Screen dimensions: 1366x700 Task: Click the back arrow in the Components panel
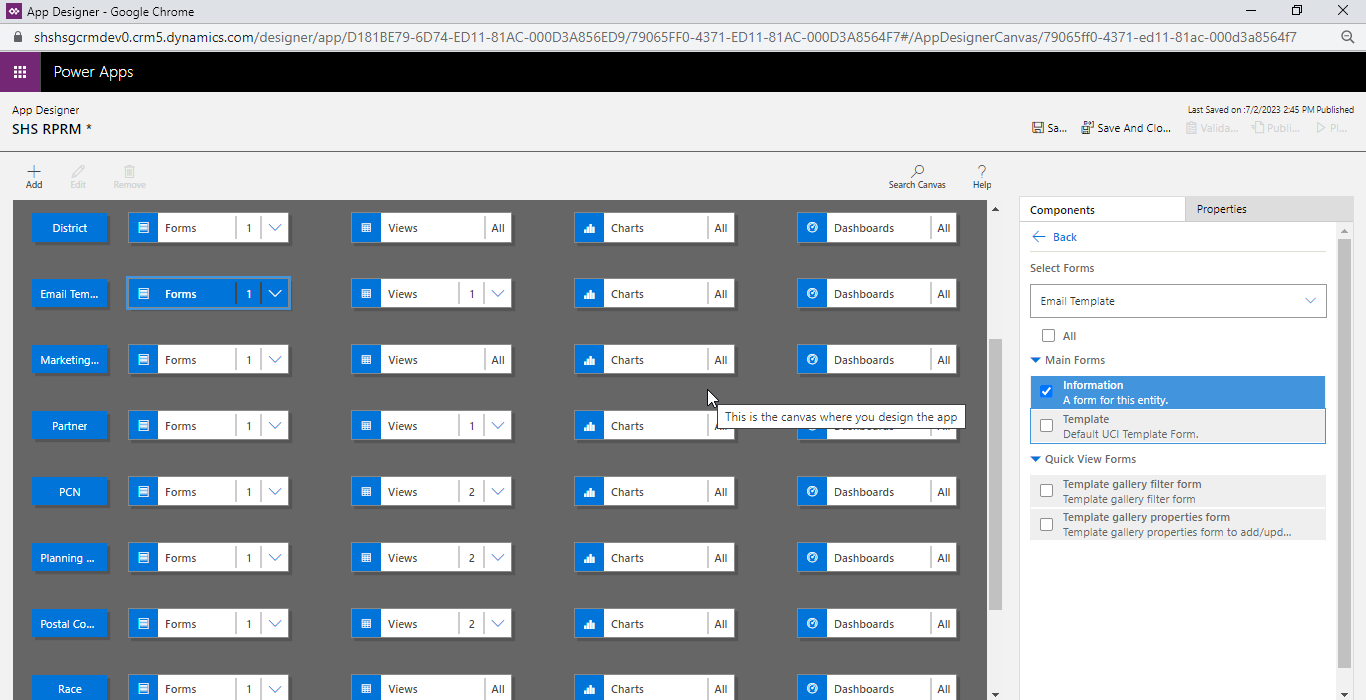pos(1039,237)
